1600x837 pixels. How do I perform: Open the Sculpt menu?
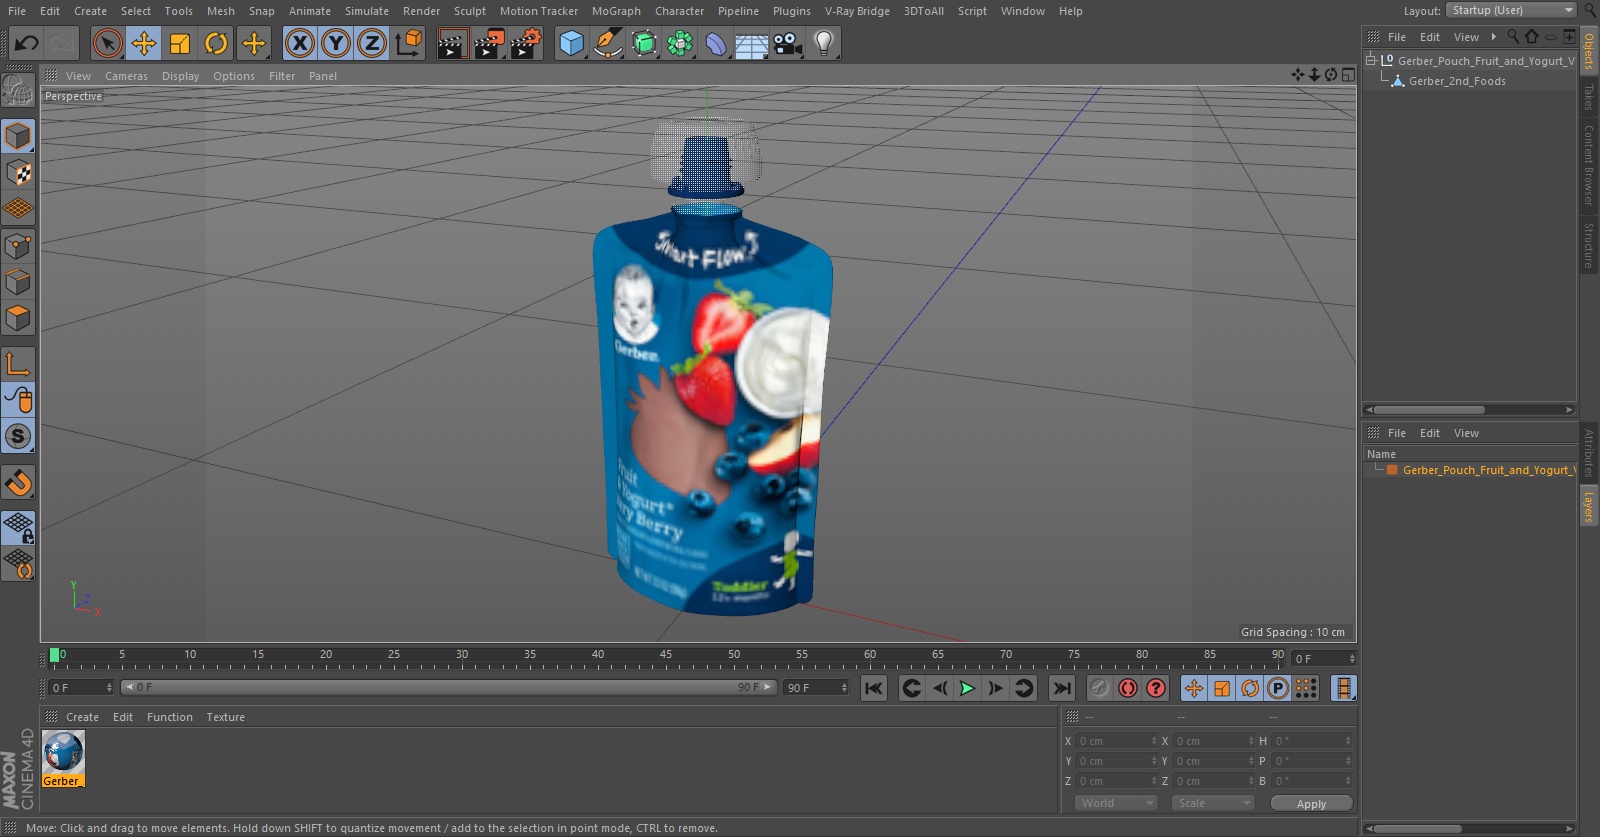(x=469, y=11)
